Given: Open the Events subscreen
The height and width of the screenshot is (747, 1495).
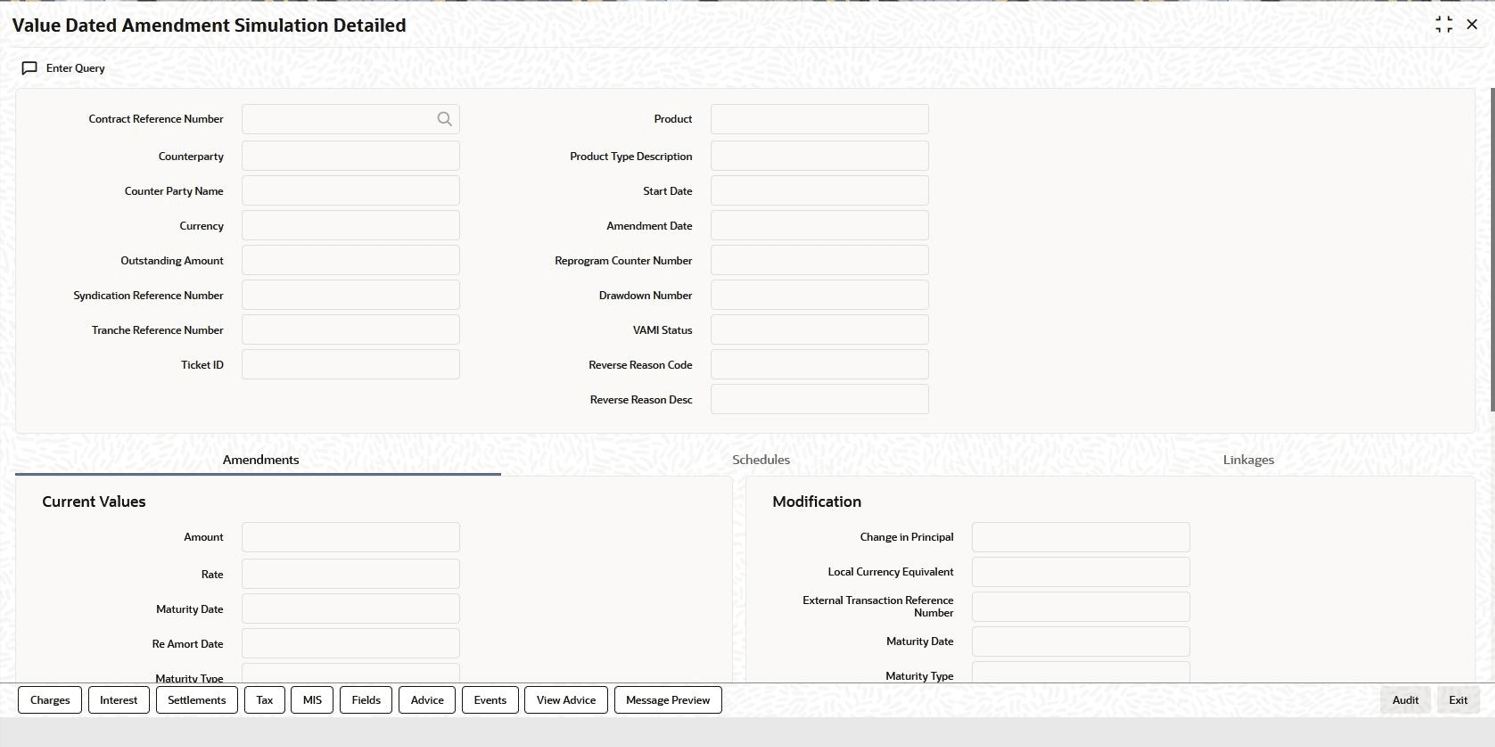Looking at the screenshot, I should (x=490, y=700).
